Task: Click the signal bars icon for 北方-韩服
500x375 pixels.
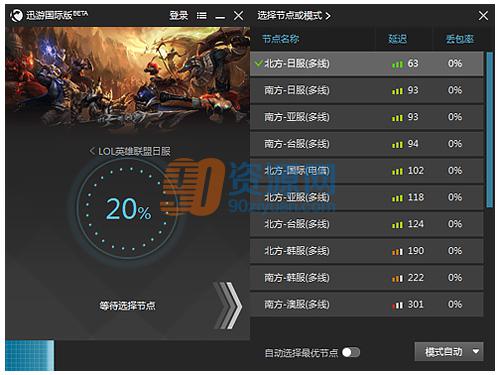Action: coord(397,251)
